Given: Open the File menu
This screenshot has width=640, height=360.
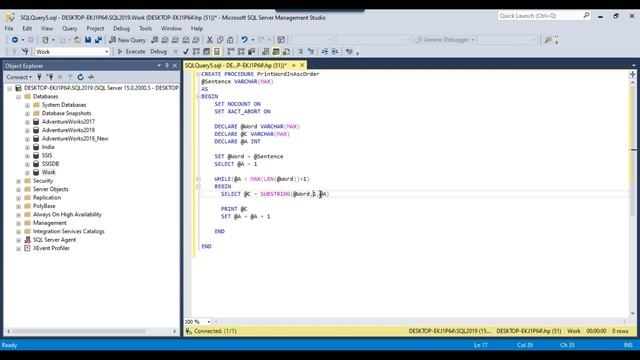Looking at the screenshot, I should coord(9,28).
